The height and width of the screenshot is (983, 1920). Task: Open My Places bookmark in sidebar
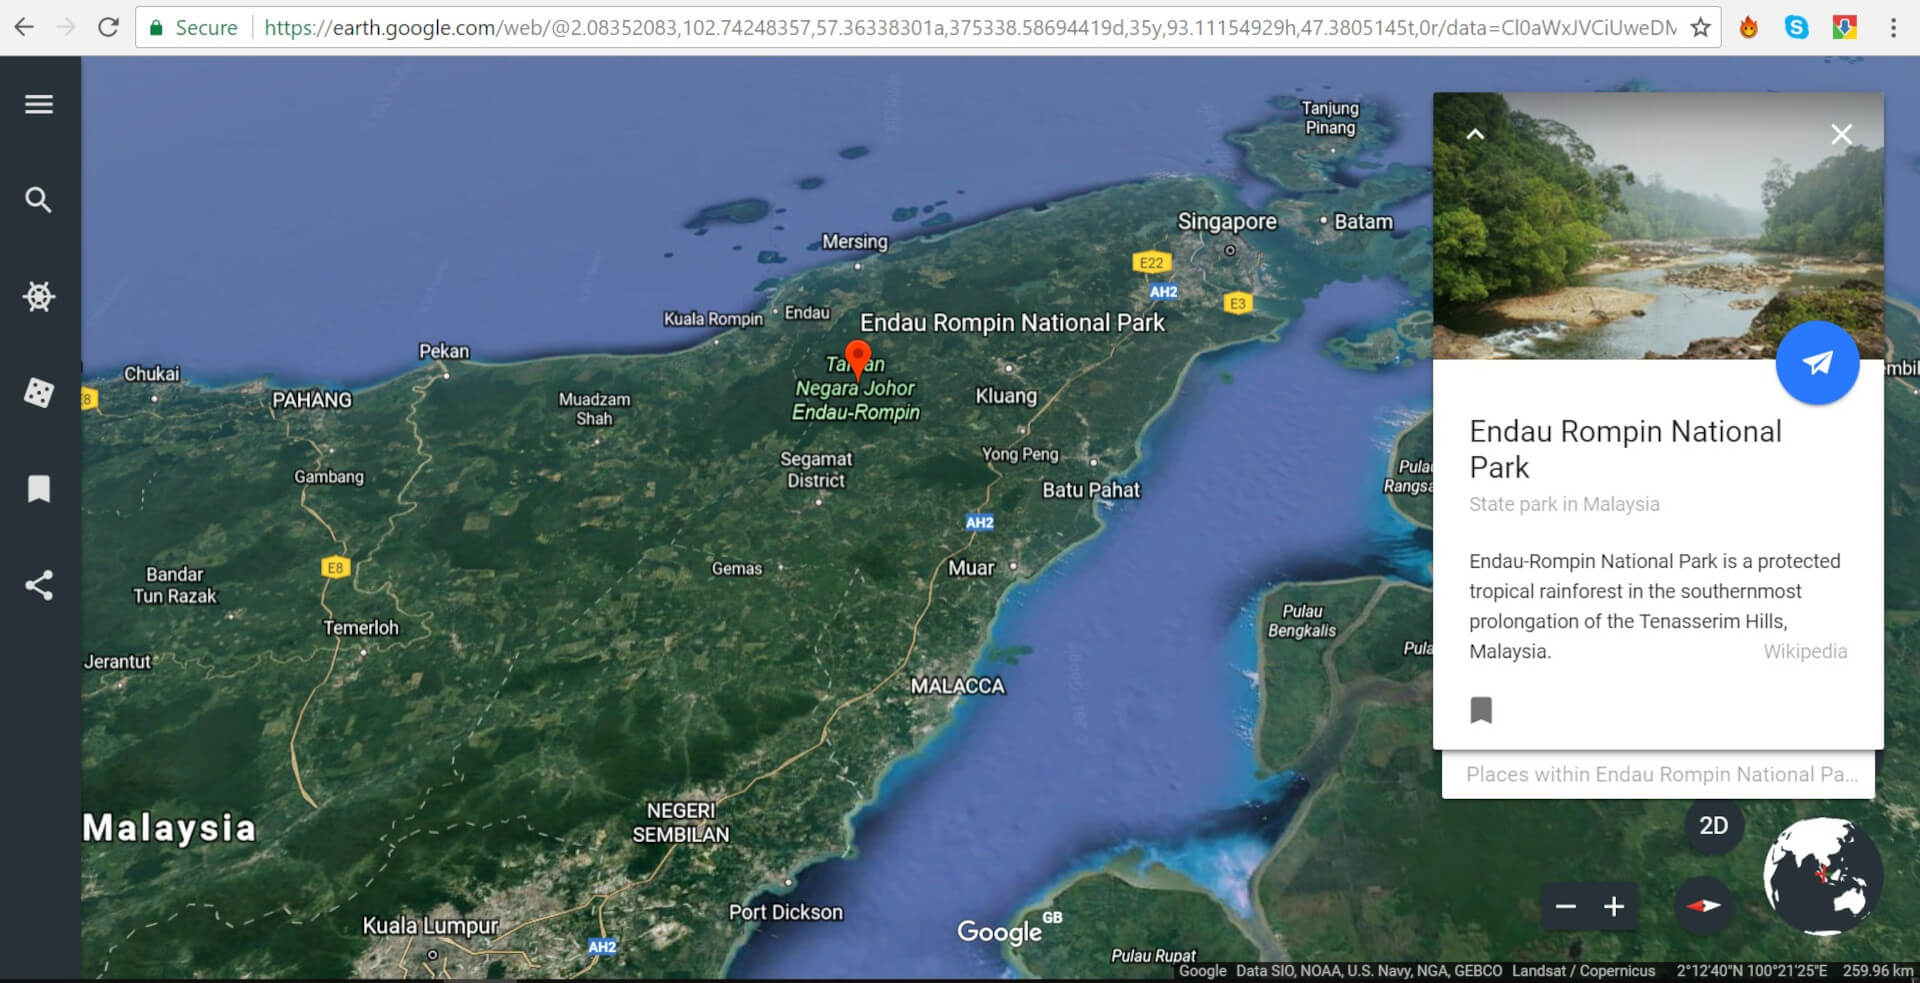tap(39, 489)
